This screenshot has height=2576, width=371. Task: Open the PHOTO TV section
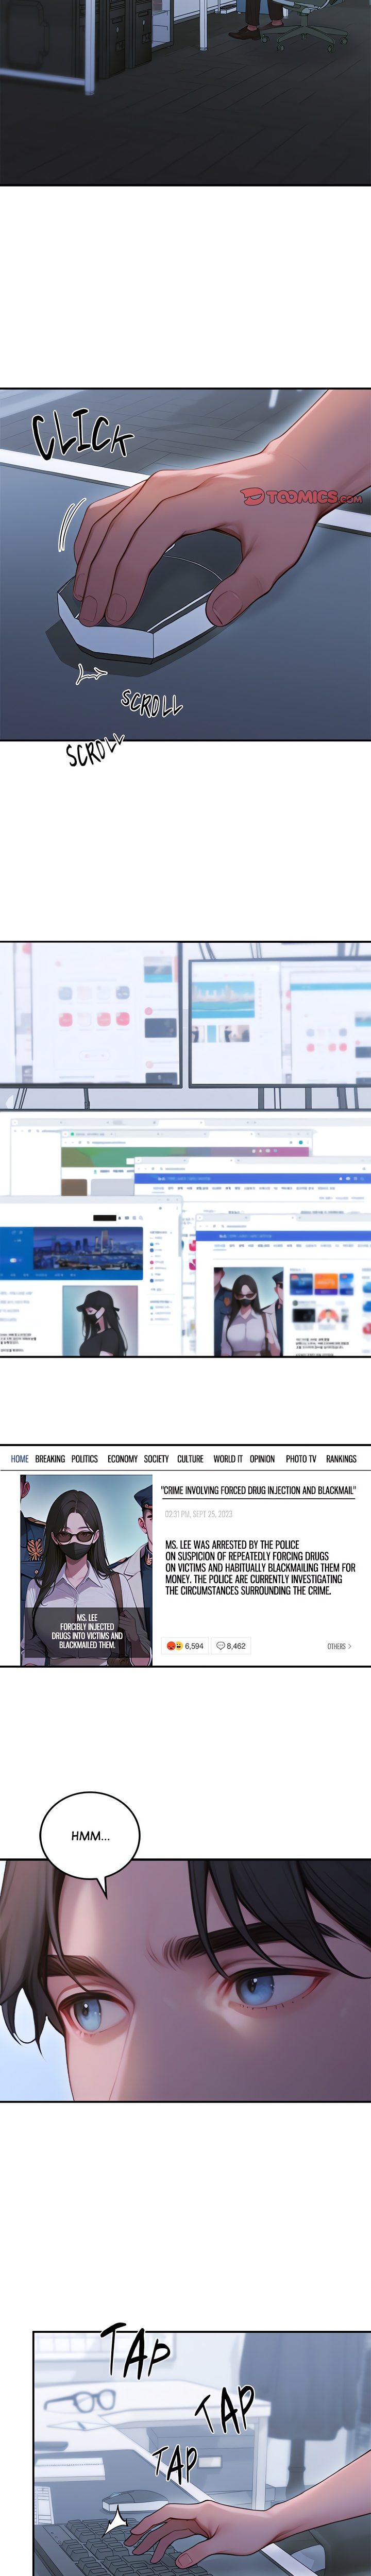(300, 1459)
